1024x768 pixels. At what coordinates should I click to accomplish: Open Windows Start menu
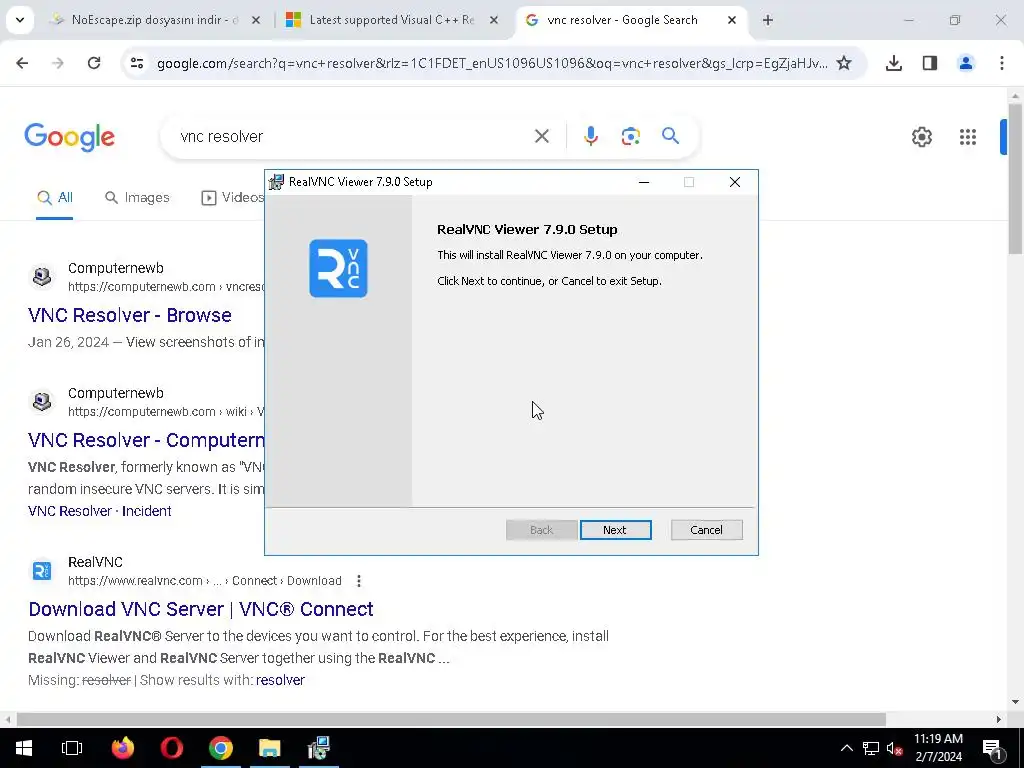tap(24, 748)
